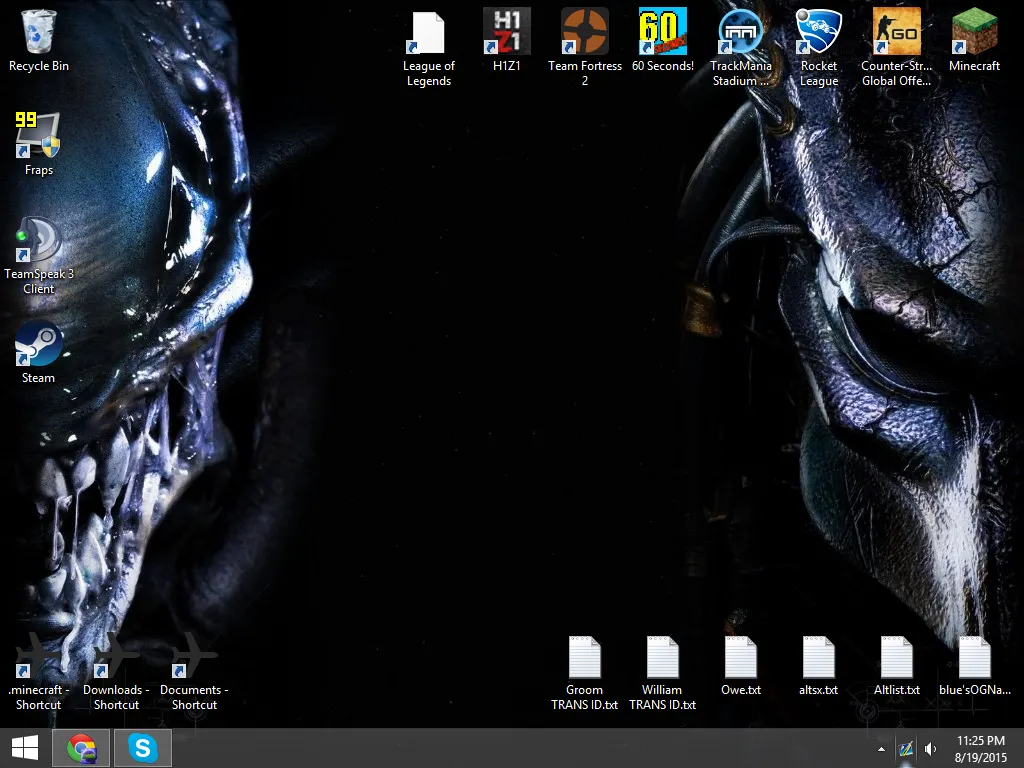Open Skype from the taskbar
This screenshot has height=768, width=1024.
[143, 748]
